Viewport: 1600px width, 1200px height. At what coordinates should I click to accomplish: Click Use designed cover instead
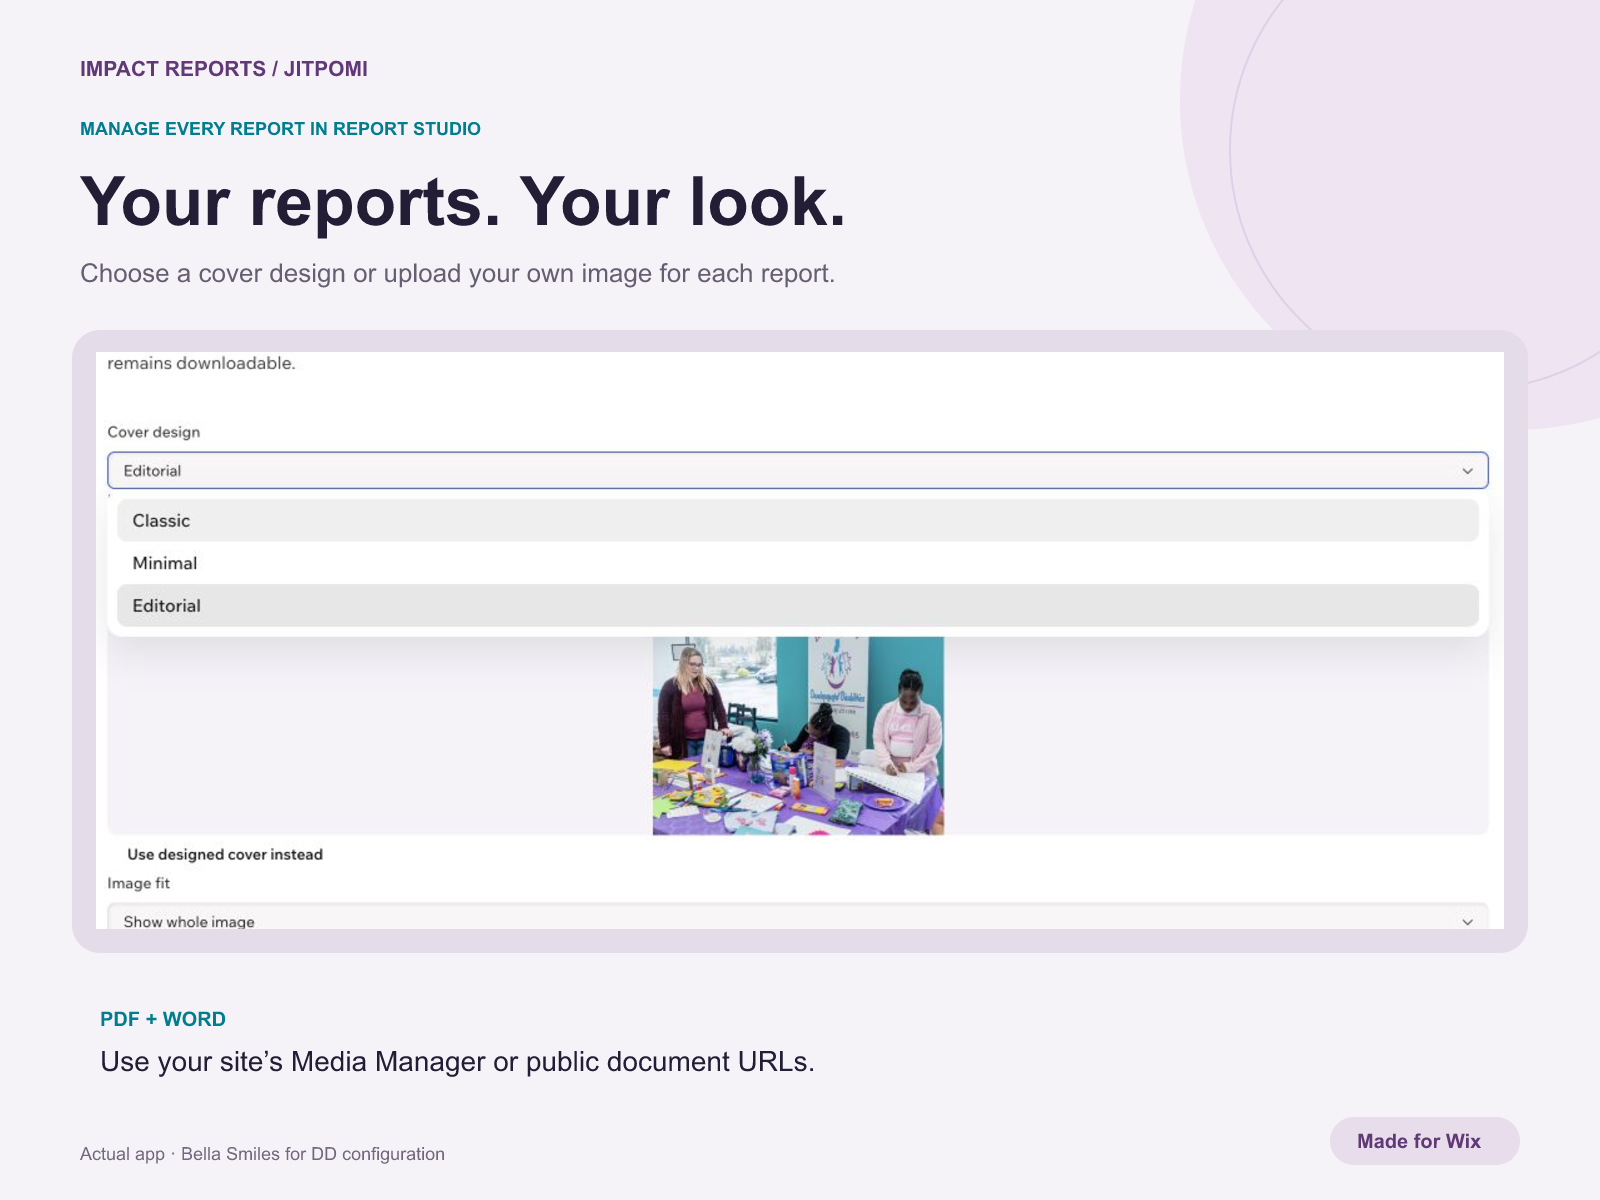point(225,855)
